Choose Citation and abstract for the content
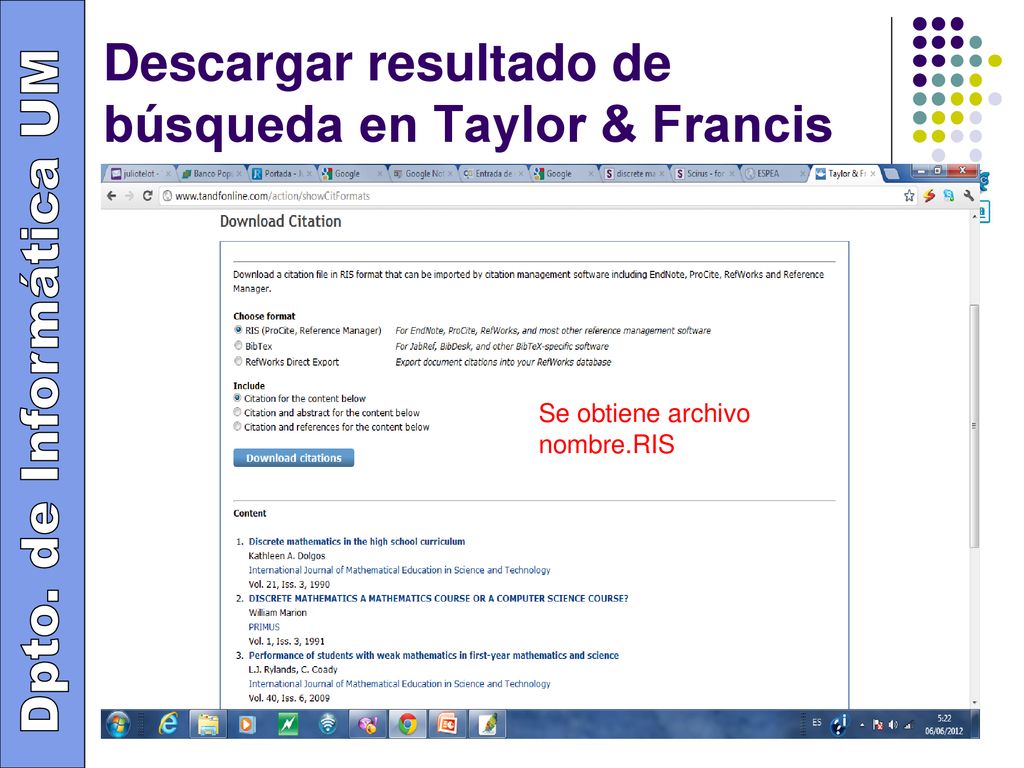 (x=238, y=413)
